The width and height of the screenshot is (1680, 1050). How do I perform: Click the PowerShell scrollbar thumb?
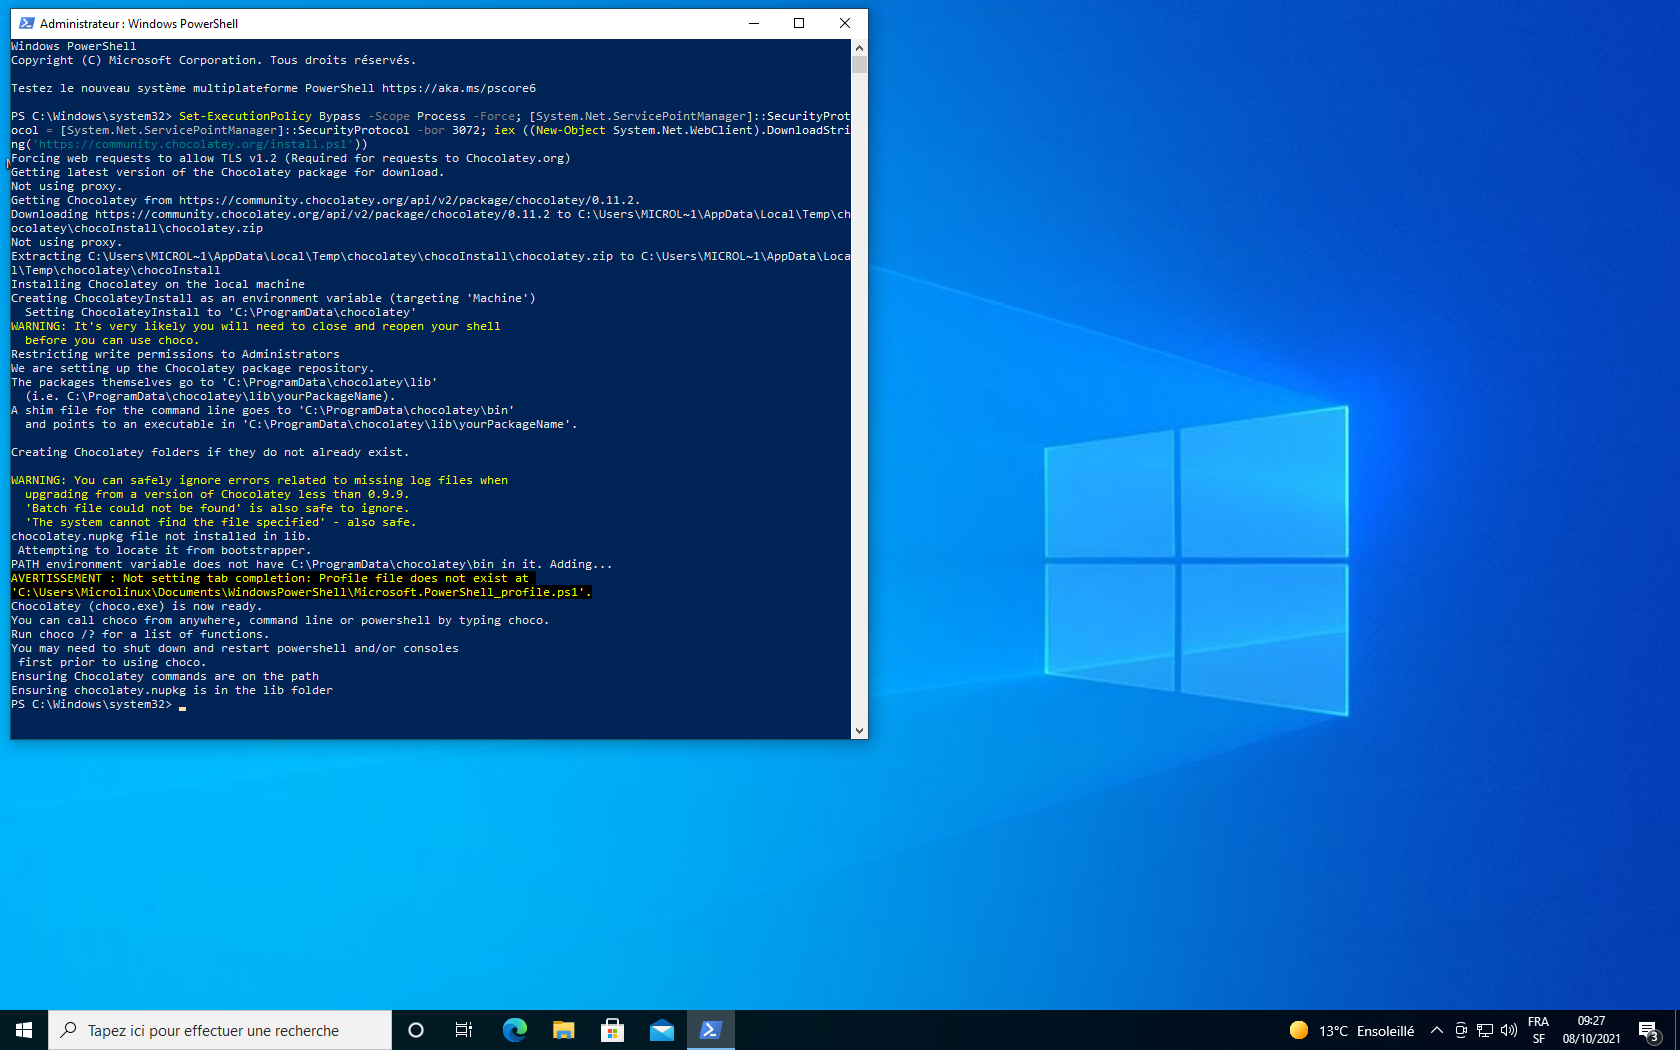click(859, 64)
